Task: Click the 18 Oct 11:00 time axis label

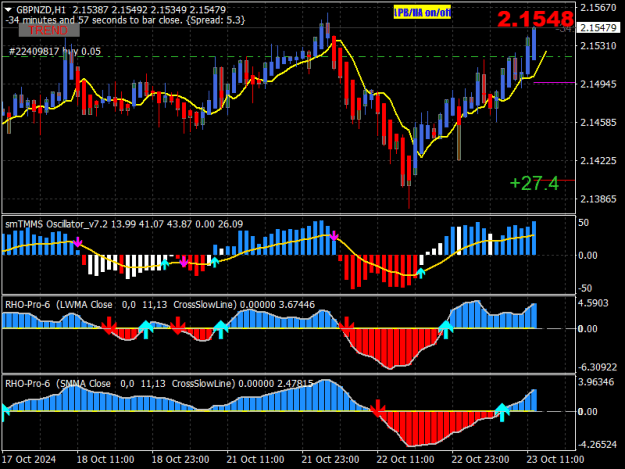Action: point(105,459)
